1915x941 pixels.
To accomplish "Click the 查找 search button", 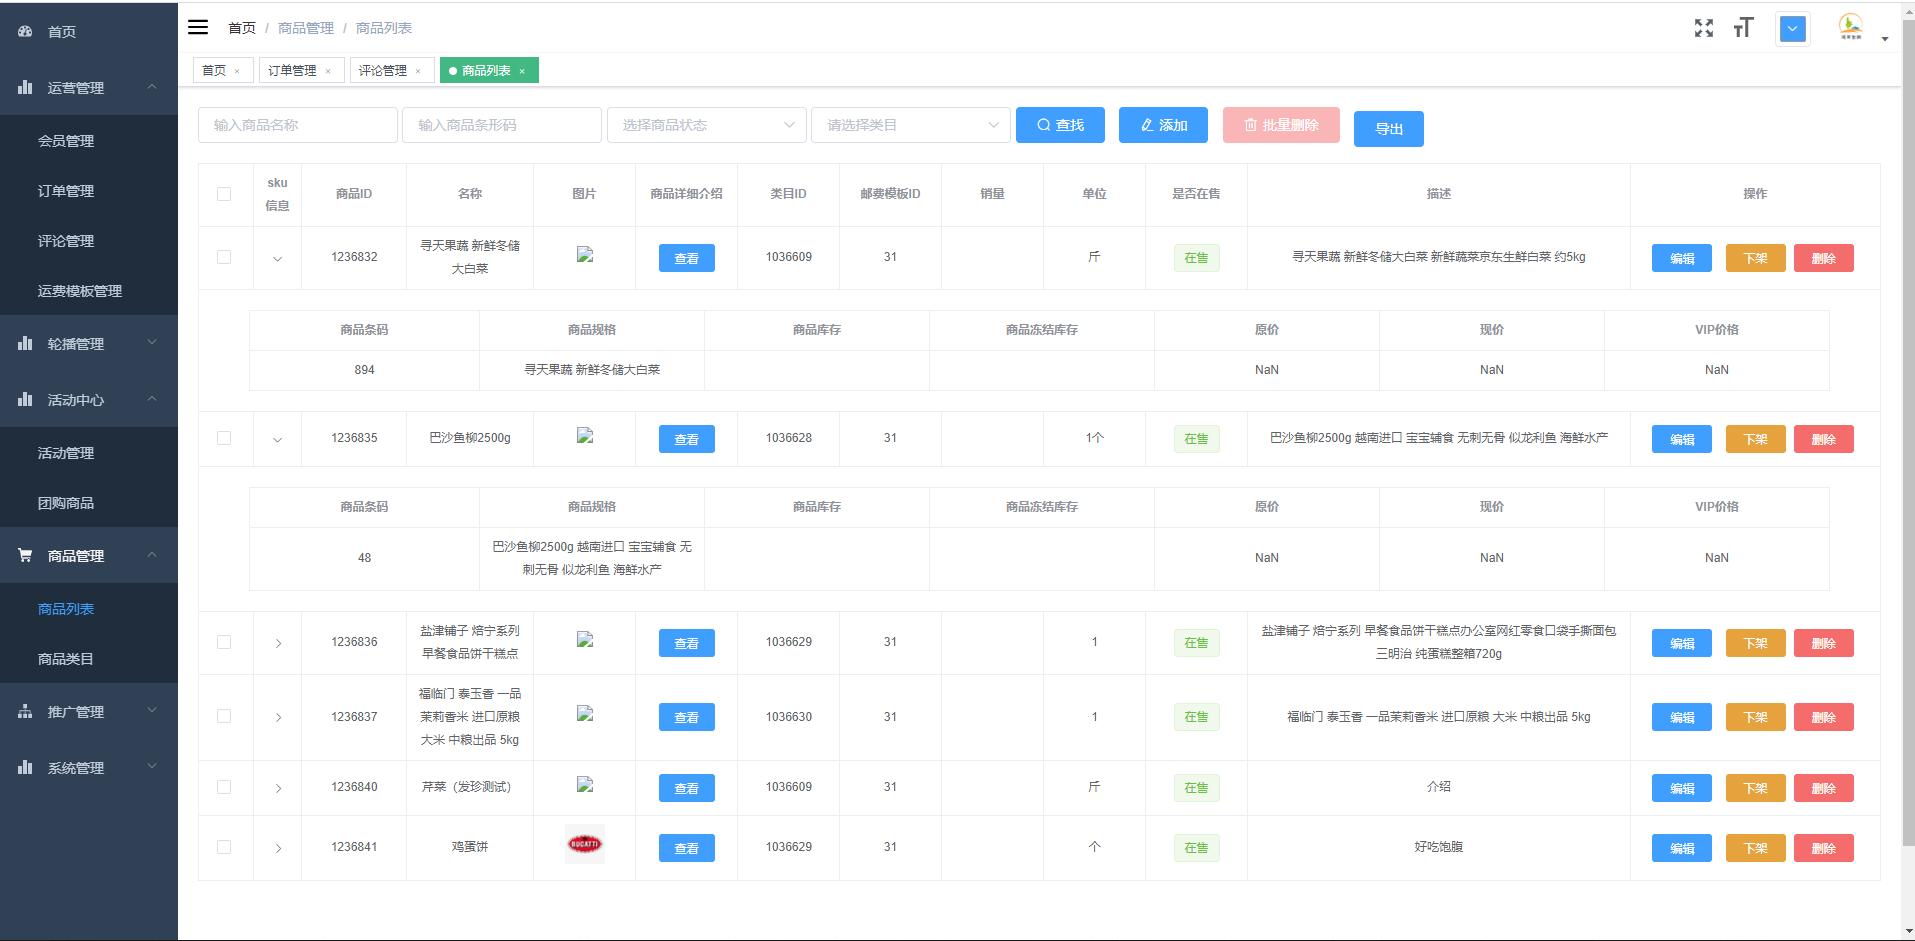I will 1060,125.
